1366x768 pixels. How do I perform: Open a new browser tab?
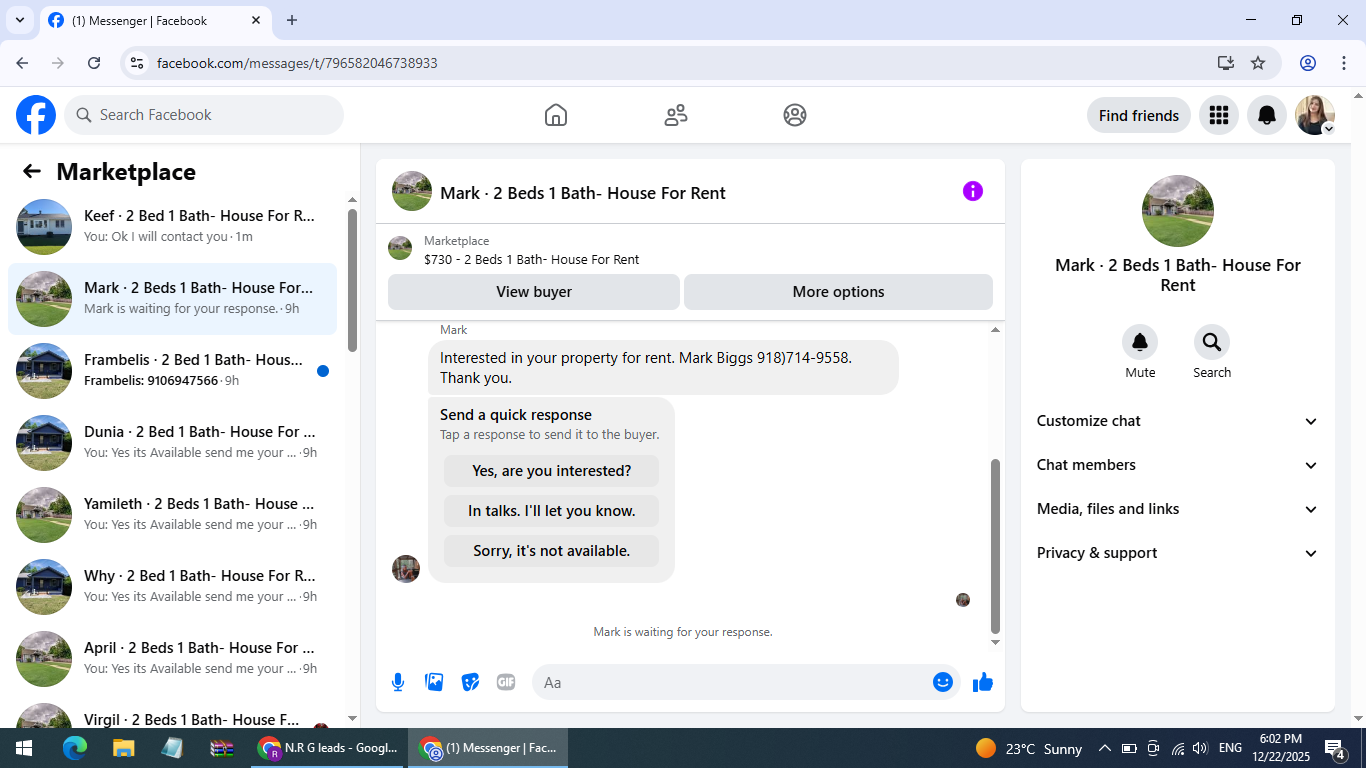pyautogui.click(x=292, y=20)
